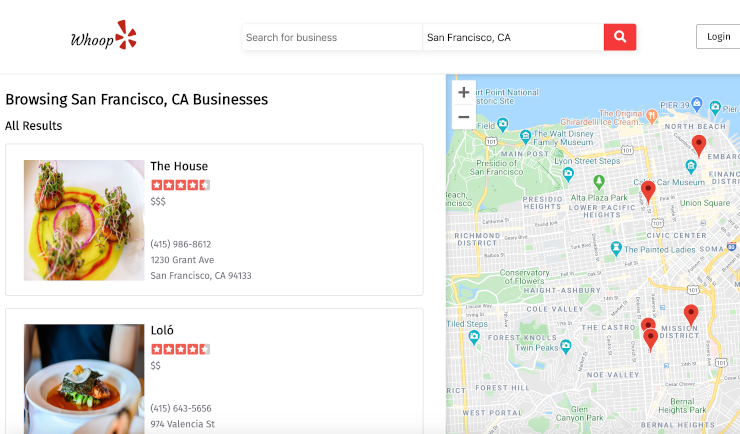740x434 pixels.
Task: Click the green Alta Plaza Park marker
Action: click(599, 181)
